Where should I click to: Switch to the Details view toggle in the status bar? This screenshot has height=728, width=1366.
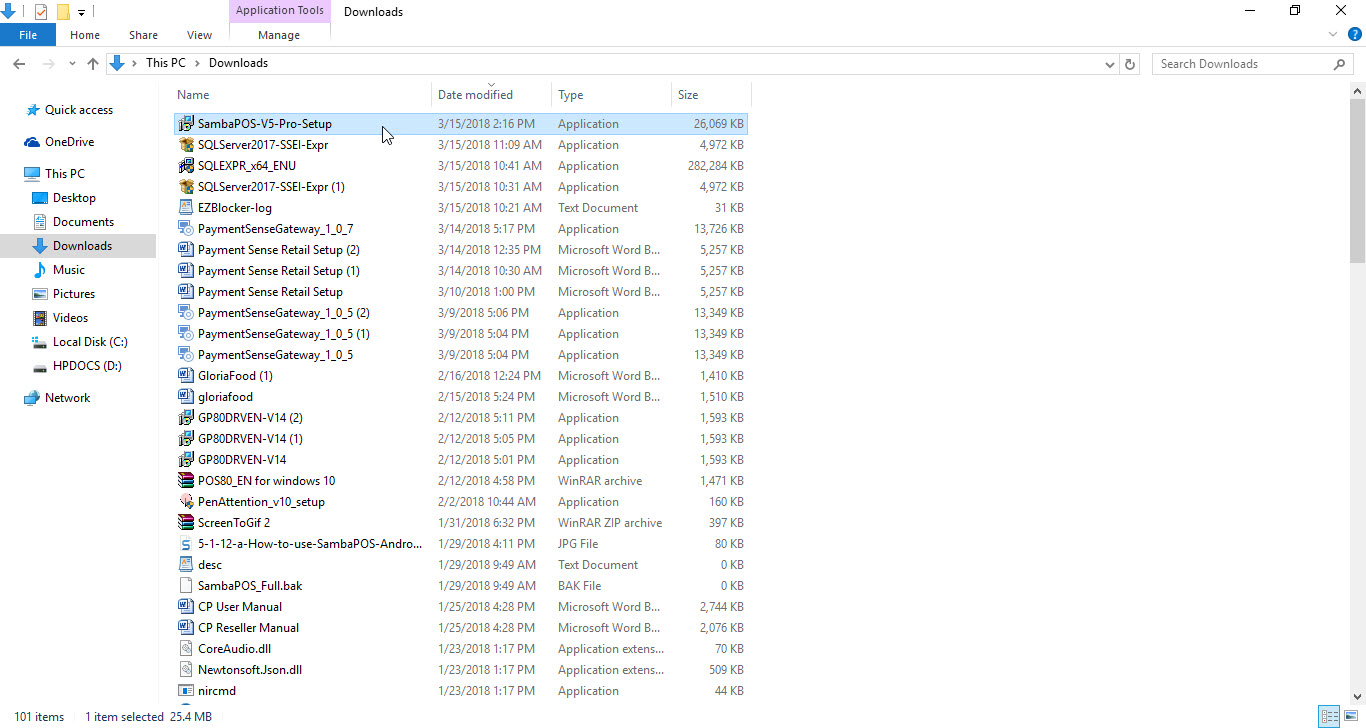1329,716
